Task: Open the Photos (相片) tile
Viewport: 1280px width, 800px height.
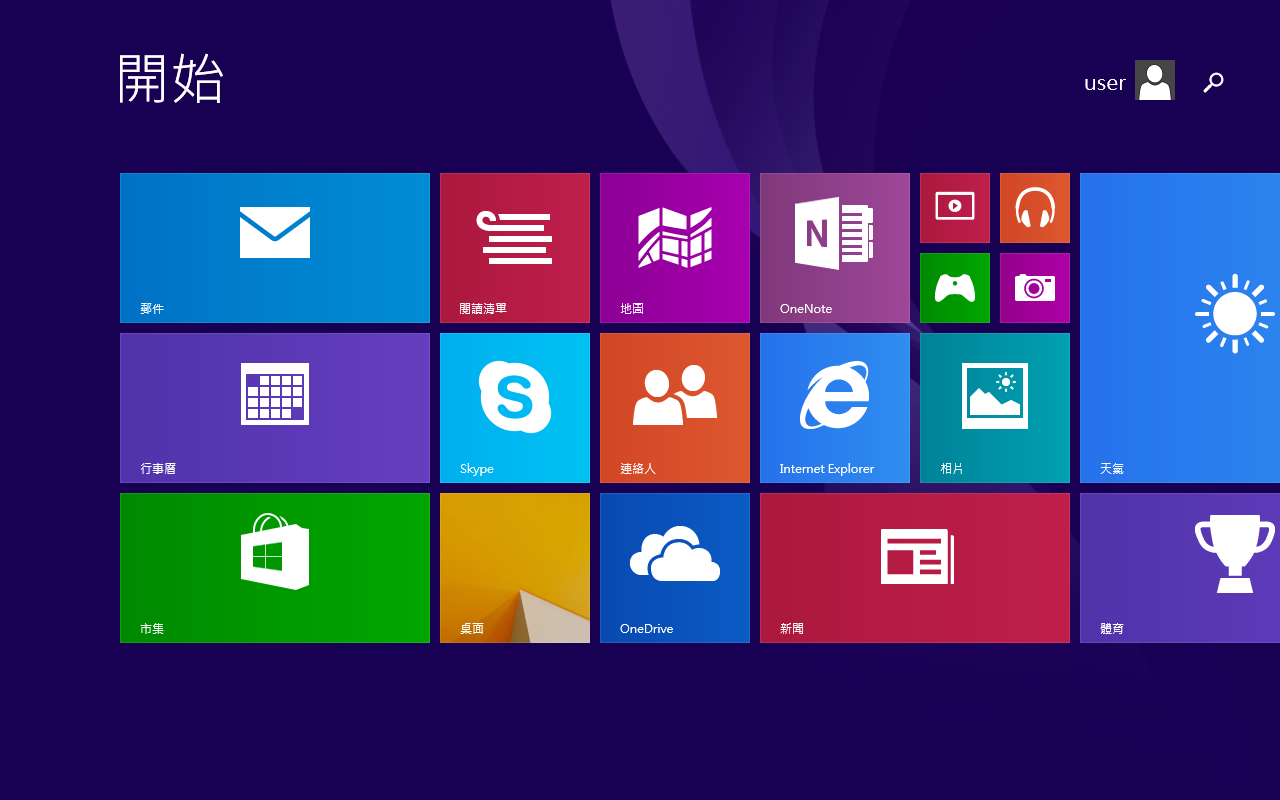Action: coord(995,408)
